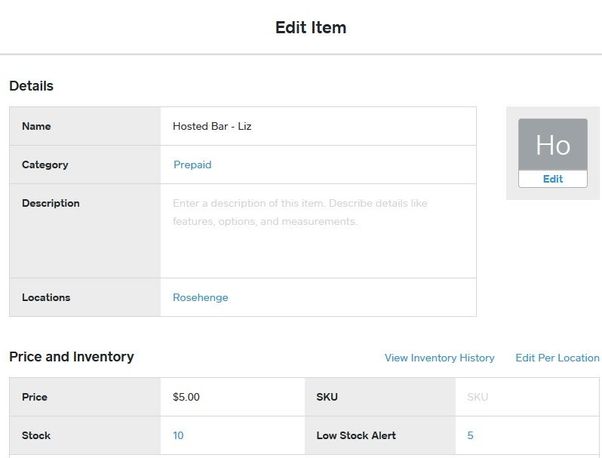This screenshot has width=602, height=458.
Task: Click the Category row label
Action: (x=45, y=165)
